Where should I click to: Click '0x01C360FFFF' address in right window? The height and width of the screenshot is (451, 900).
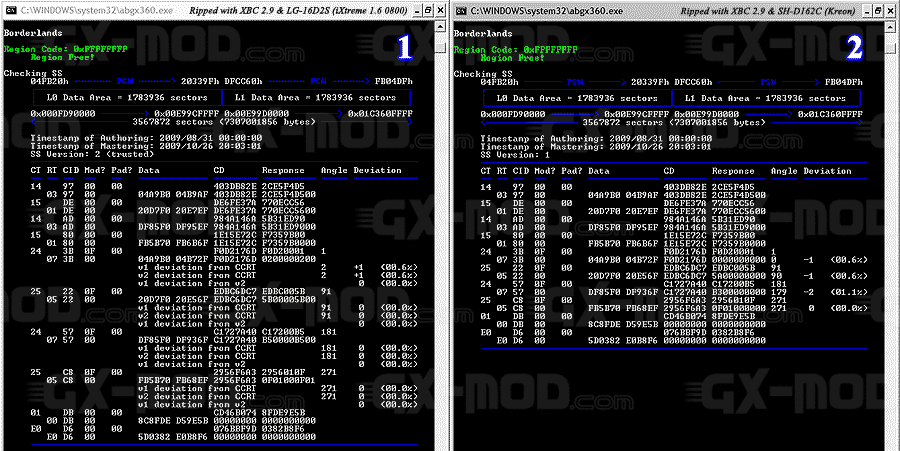click(830, 114)
